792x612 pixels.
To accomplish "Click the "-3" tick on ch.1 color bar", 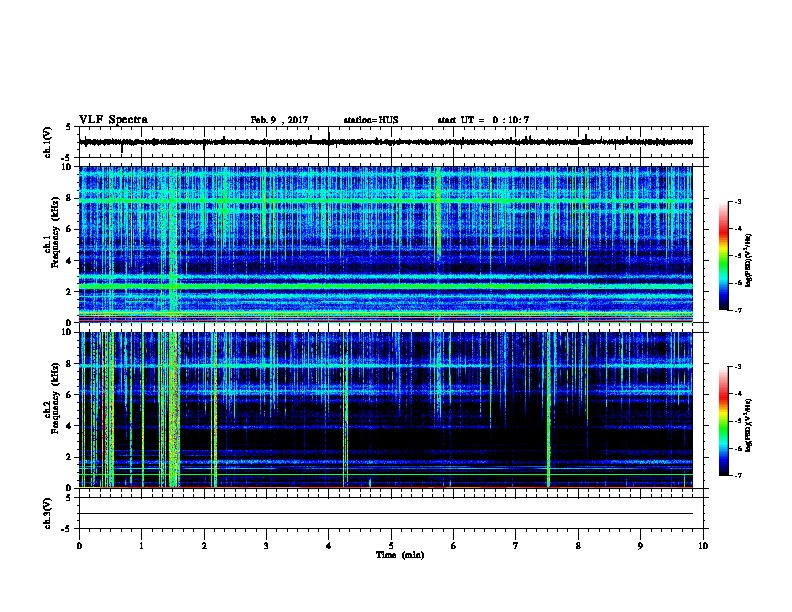I will coord(737,201).
